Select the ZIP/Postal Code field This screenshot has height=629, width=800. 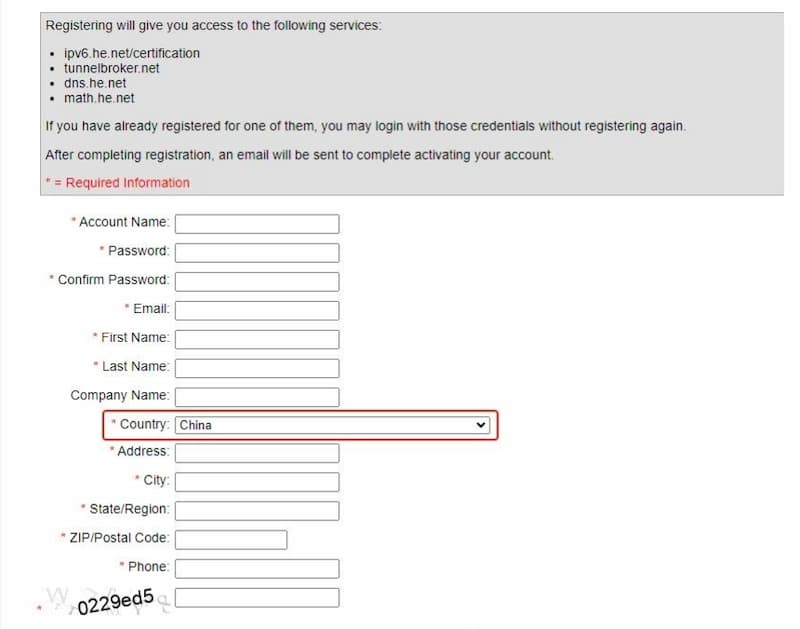tap(231, 540)
